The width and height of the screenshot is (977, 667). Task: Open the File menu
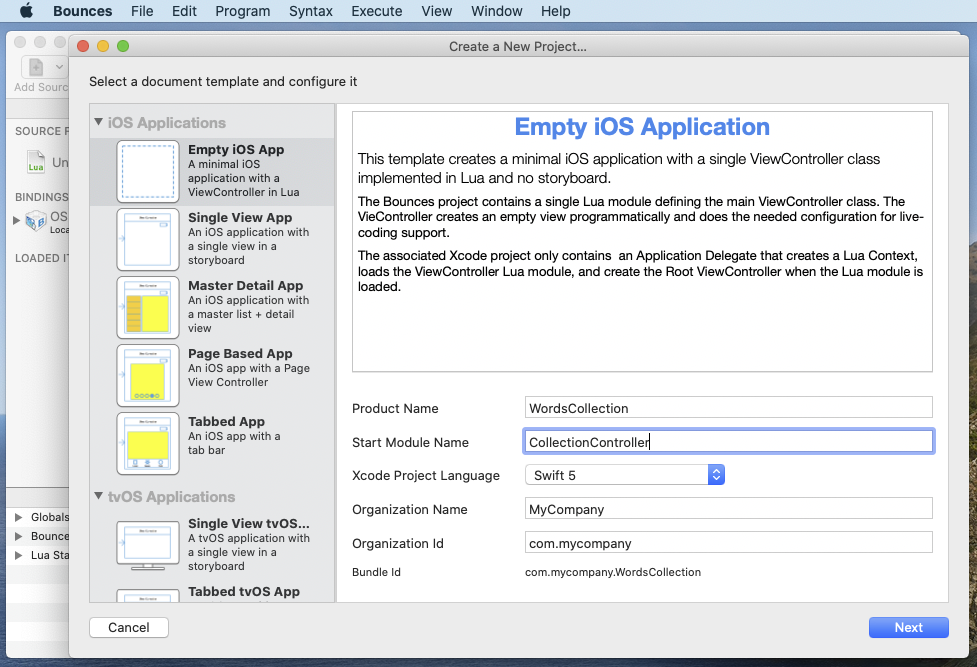142,11
